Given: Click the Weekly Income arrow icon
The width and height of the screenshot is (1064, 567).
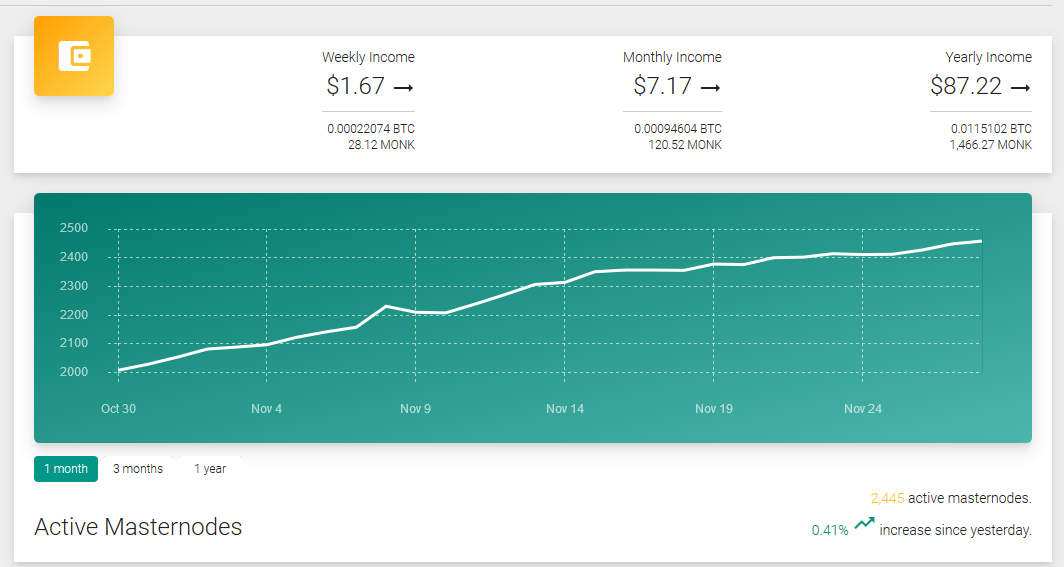Looking at the screenshot, I should [x=403, y=87].
